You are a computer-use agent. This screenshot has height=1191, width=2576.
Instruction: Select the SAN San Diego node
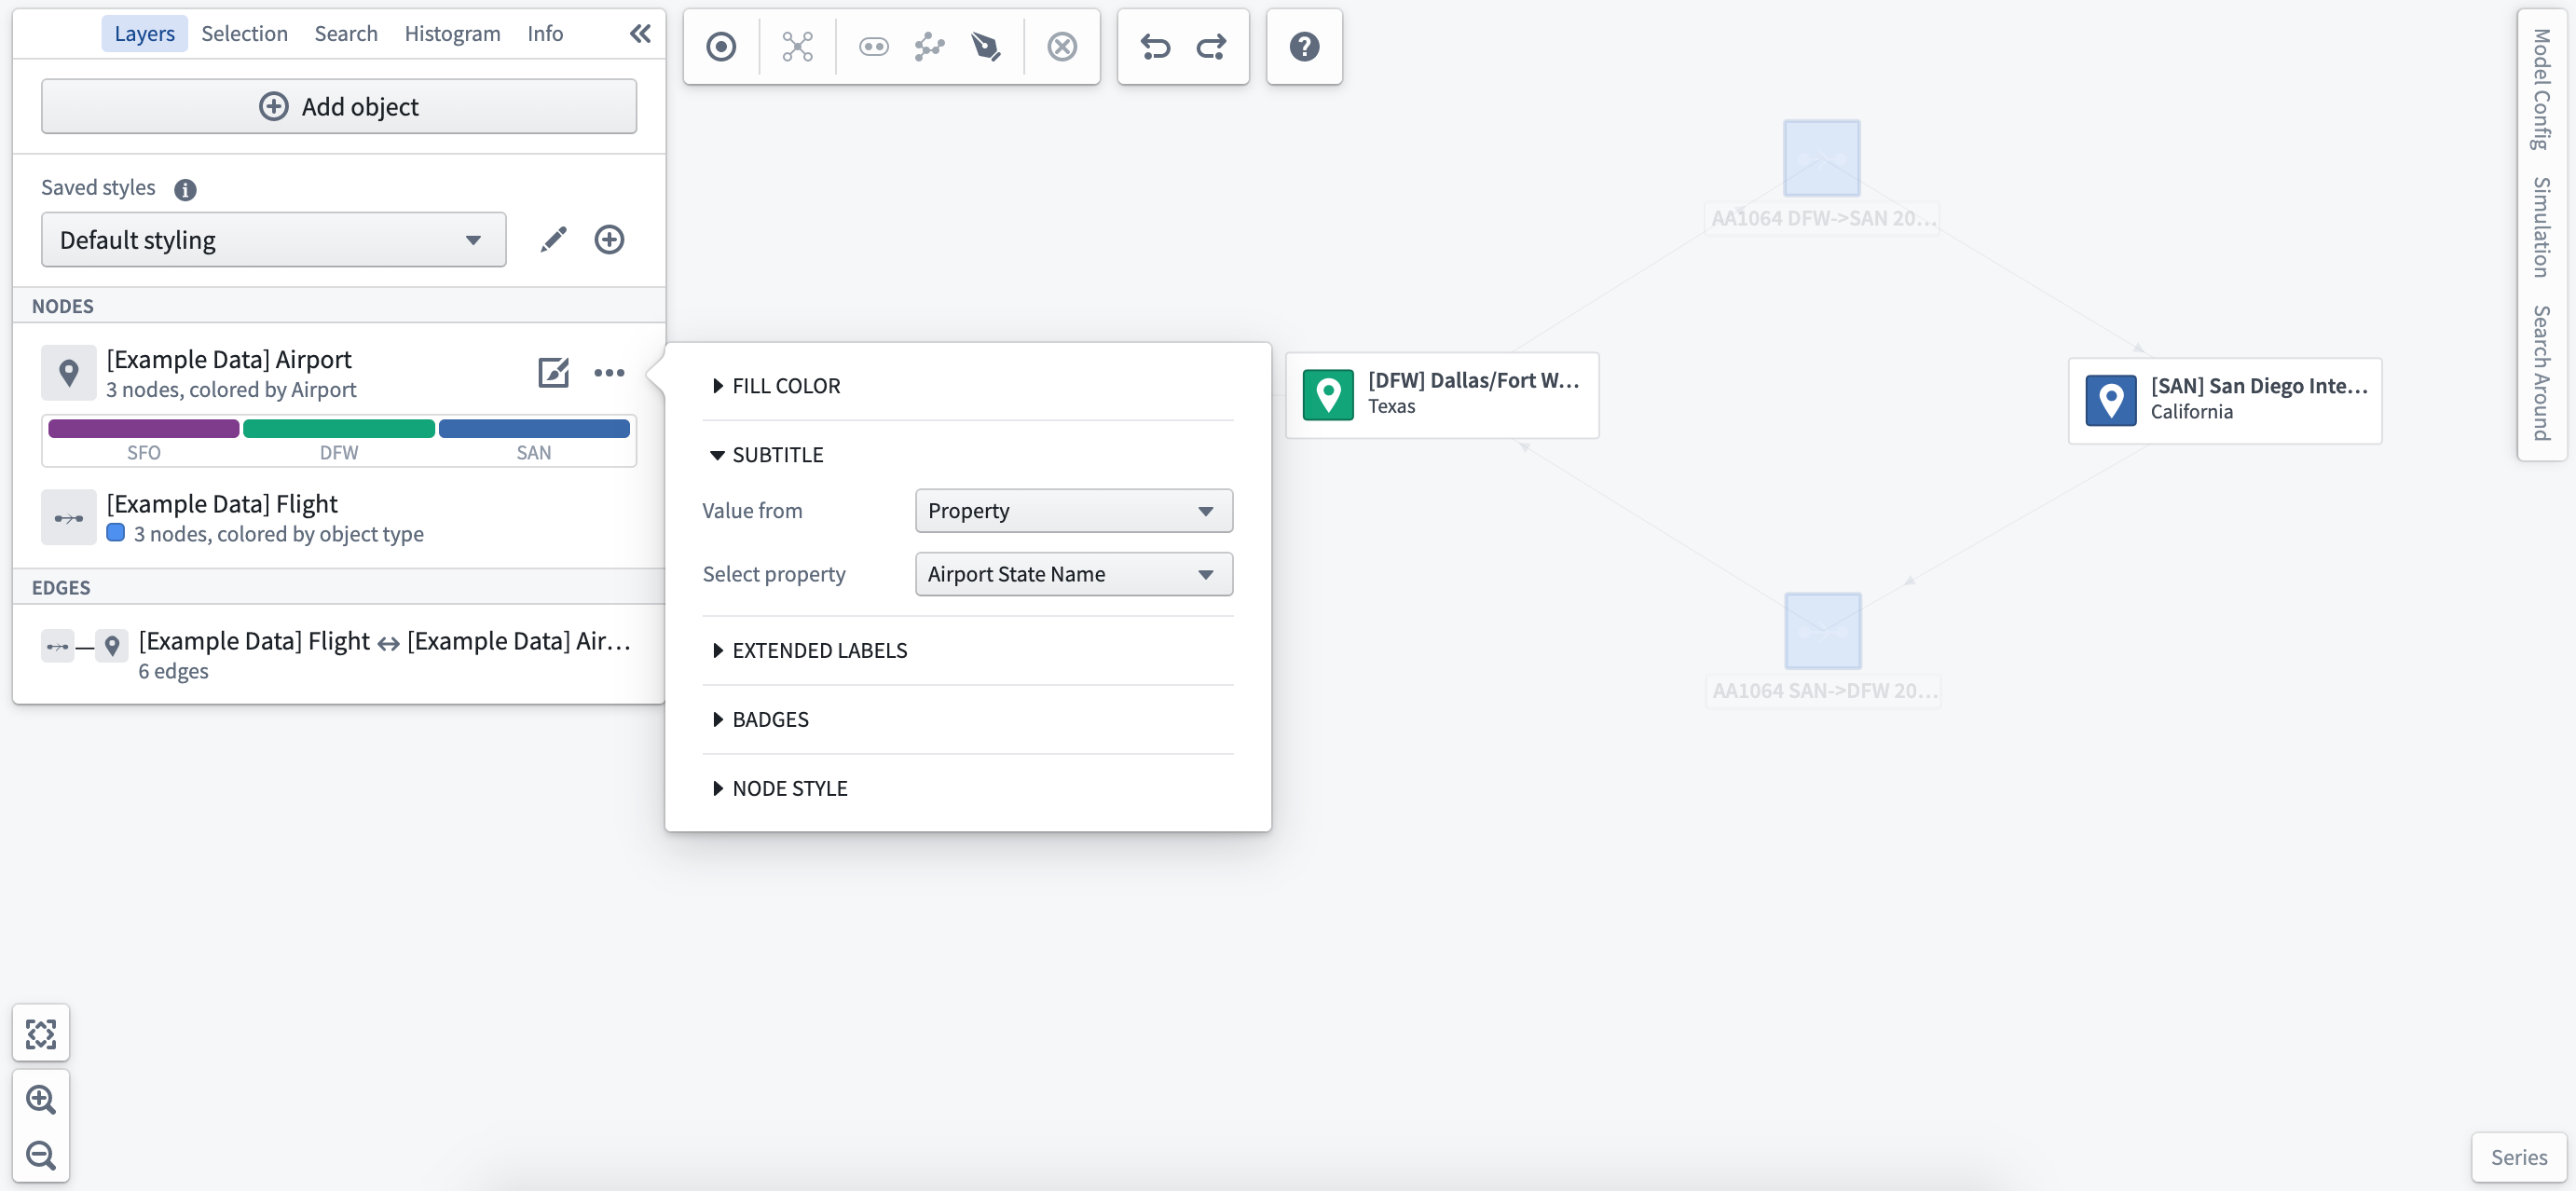2225,401
